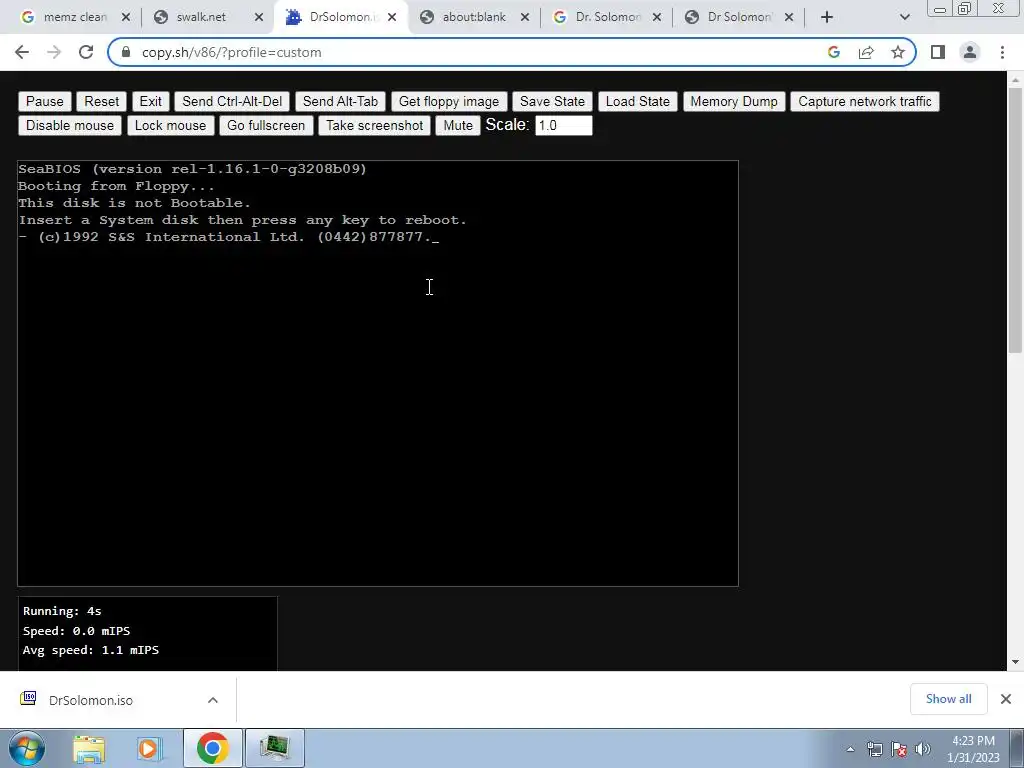Viewport: 1024px width, 768px height.
Task: Switch to the Dr. Solomon Google search tab
Action: [x=605, y=17]
